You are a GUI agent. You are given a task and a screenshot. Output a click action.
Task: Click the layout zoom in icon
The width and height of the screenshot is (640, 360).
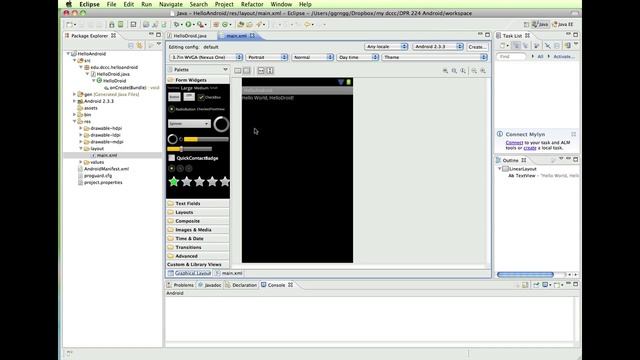pos(483,71)
